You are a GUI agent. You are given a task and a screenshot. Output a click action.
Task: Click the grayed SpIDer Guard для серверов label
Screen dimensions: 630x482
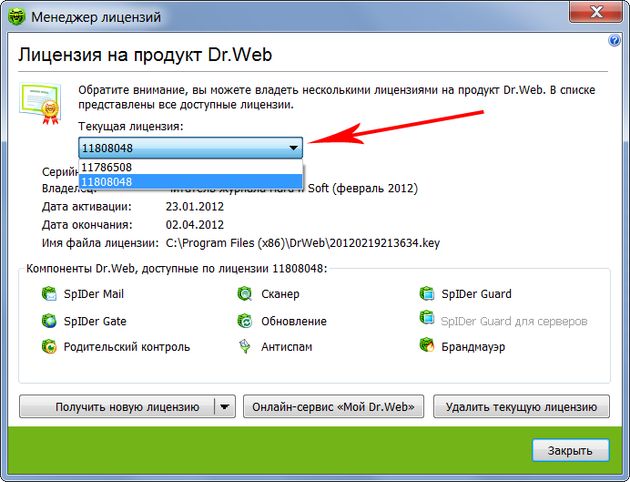point(514,321)
